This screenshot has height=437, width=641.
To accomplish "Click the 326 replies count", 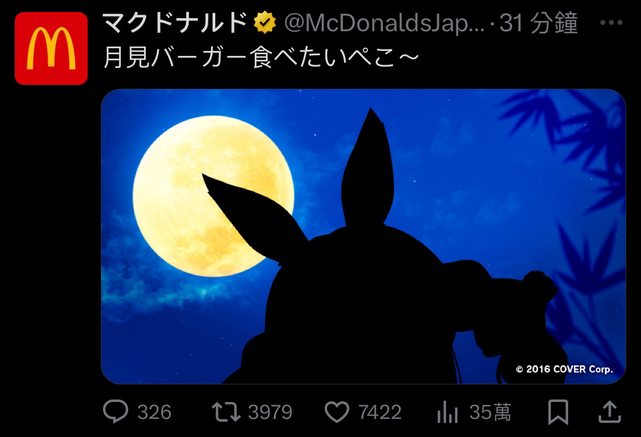I will coord(154,412).
